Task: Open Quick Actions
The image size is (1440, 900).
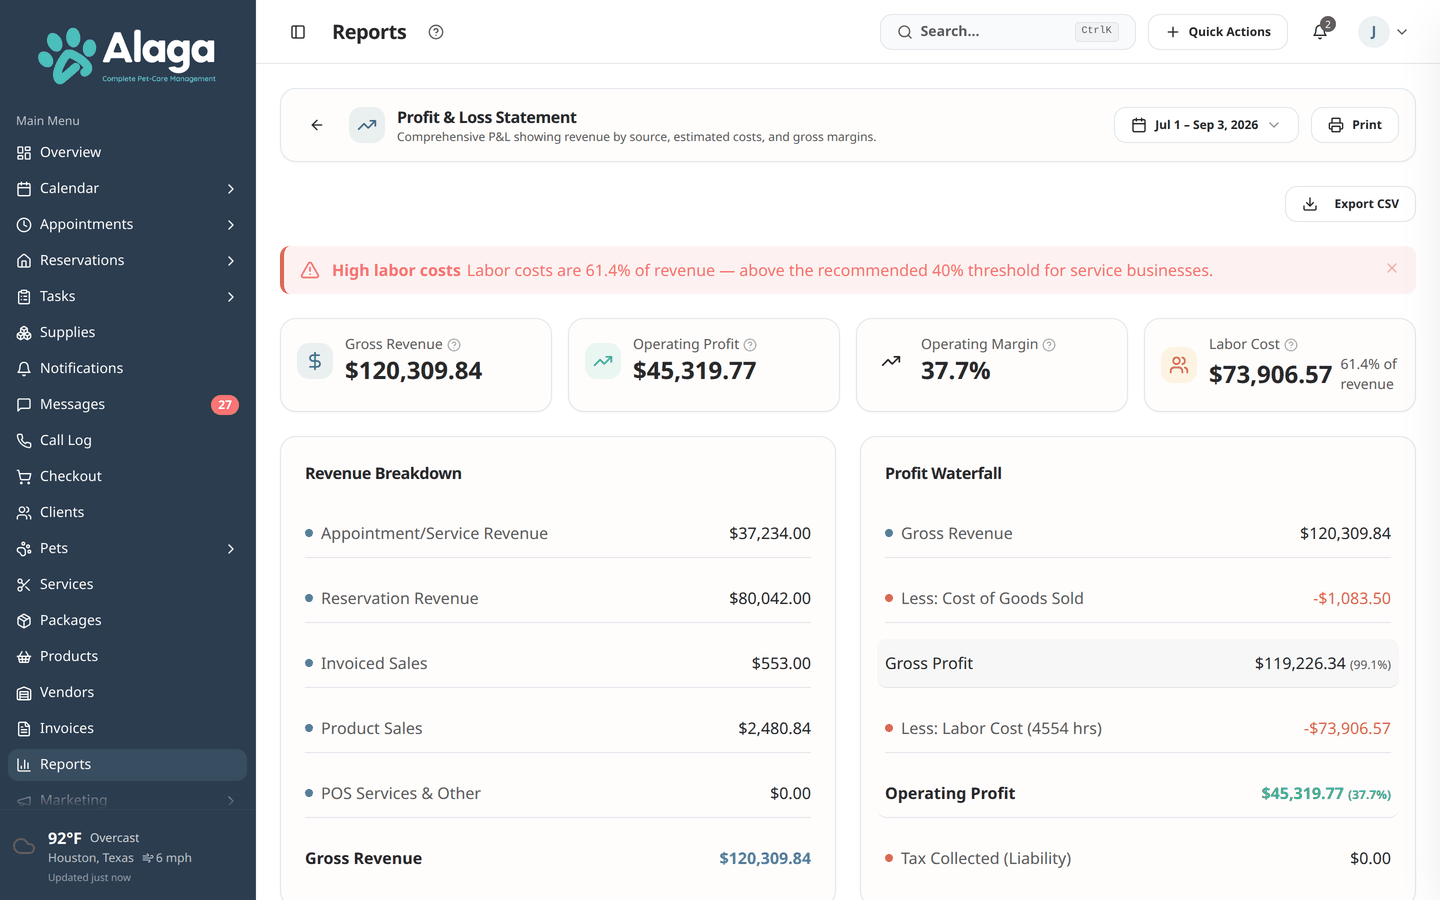Action: coord(1218,32)
